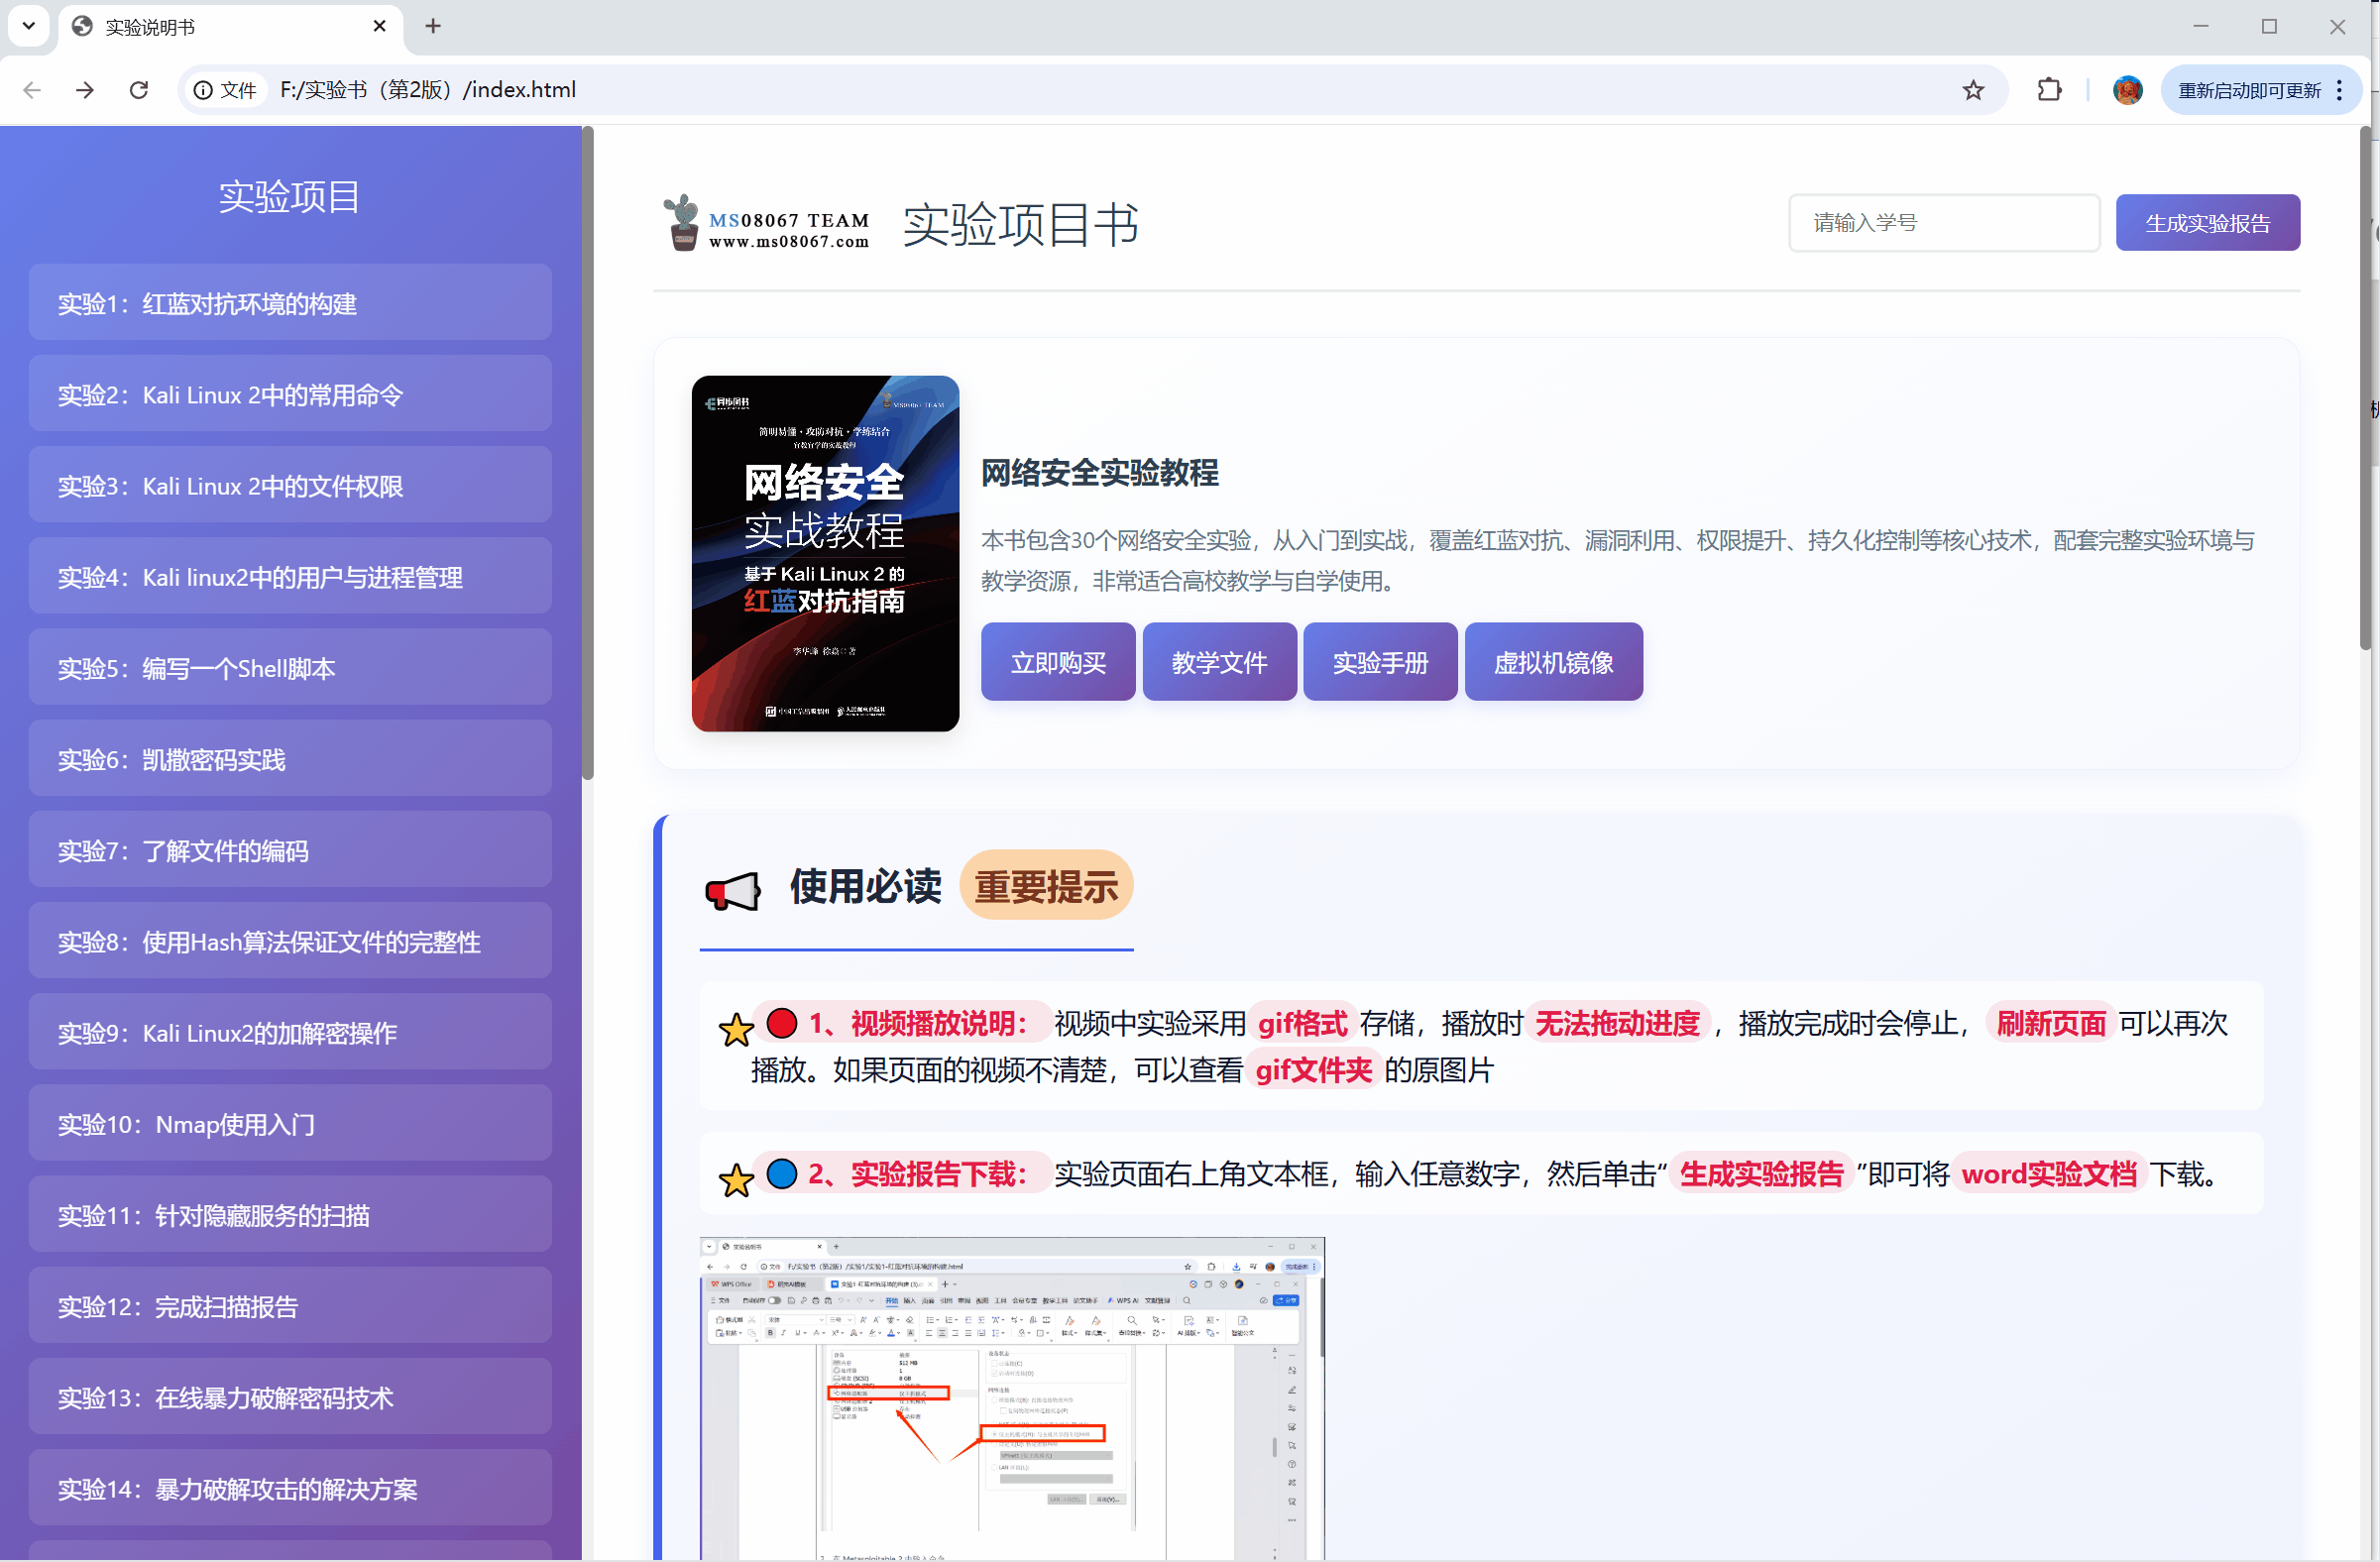The height and width of the screenshot is (1562, 2380).
Task: Open the Chrome profile avatar
Action: (x=2127, y=90)
